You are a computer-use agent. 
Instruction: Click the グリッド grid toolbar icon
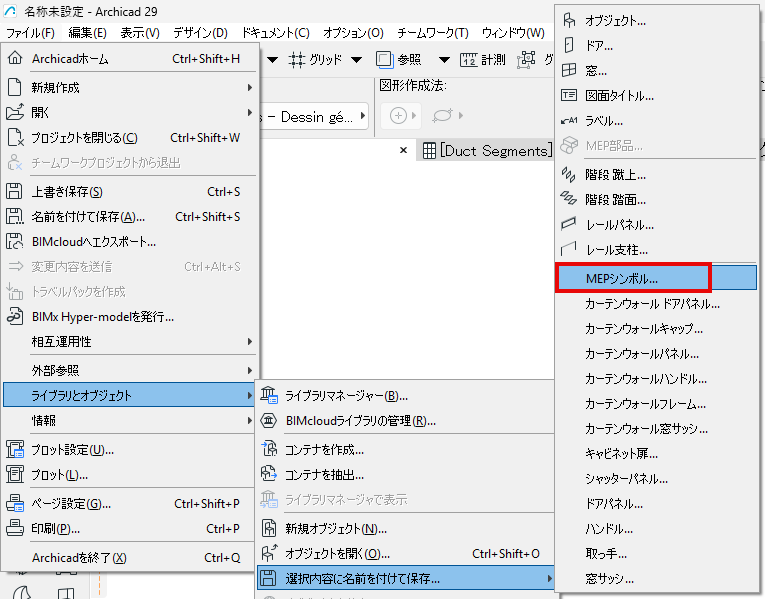(296, 60)
